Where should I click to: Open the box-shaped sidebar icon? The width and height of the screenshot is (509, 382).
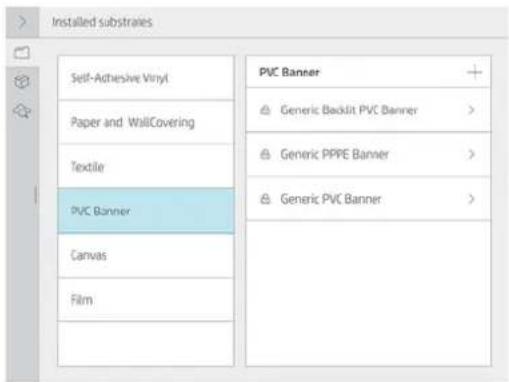pos(22,81)
